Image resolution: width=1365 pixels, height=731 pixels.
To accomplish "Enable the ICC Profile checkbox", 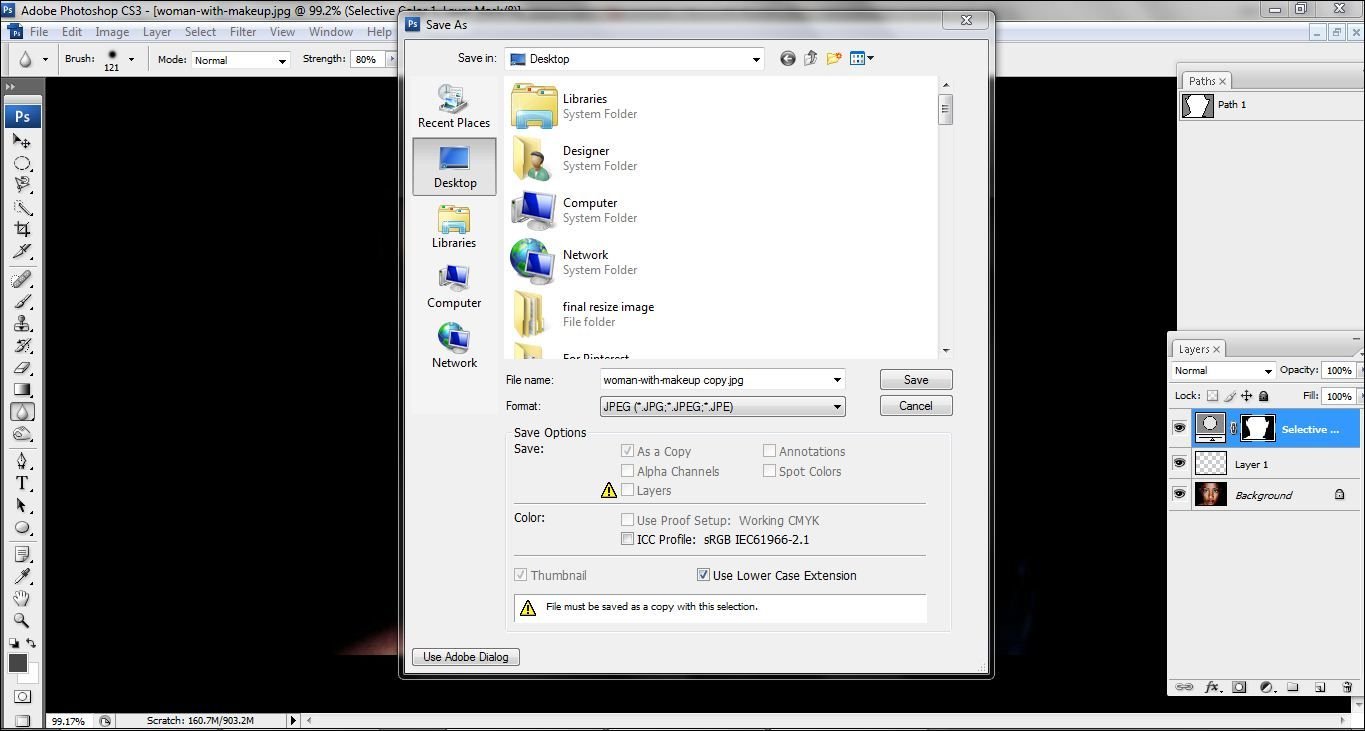I will coord(627,539).
